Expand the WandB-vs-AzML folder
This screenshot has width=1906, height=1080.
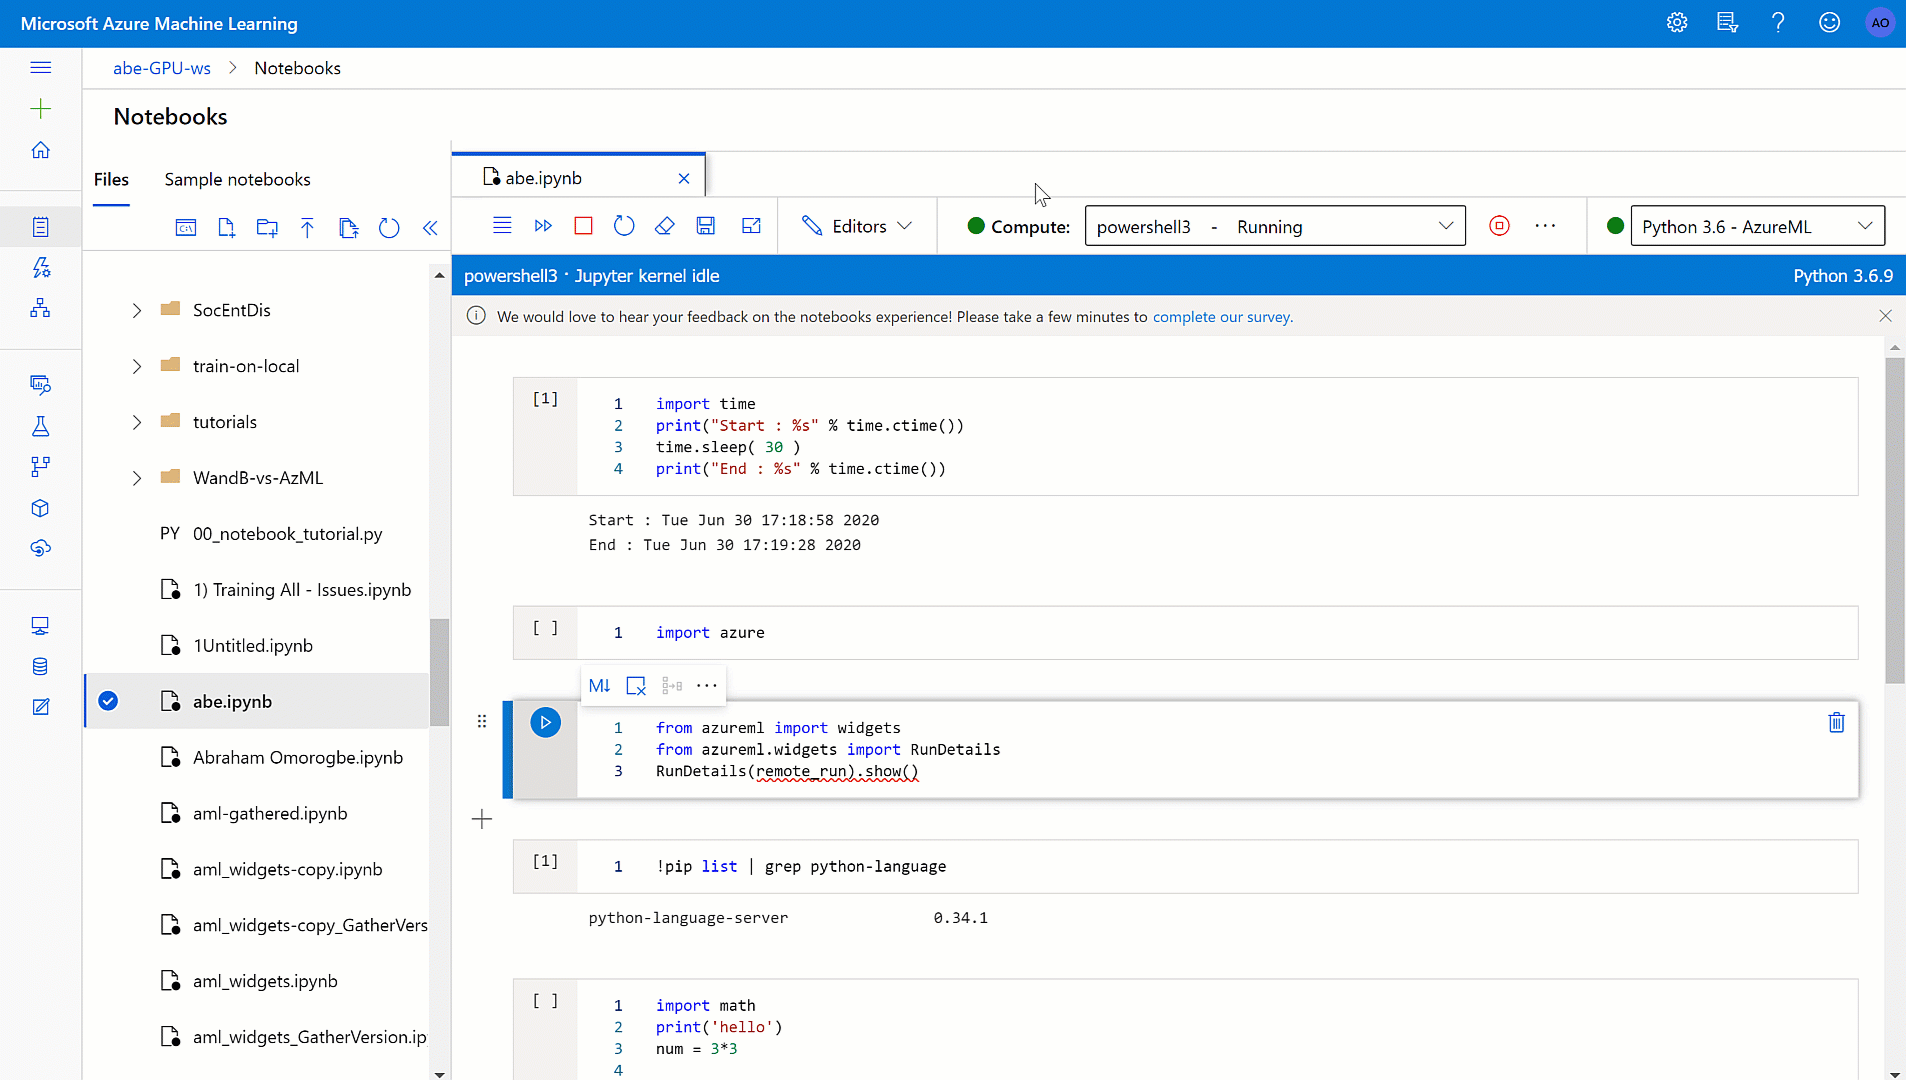point(137,478)
